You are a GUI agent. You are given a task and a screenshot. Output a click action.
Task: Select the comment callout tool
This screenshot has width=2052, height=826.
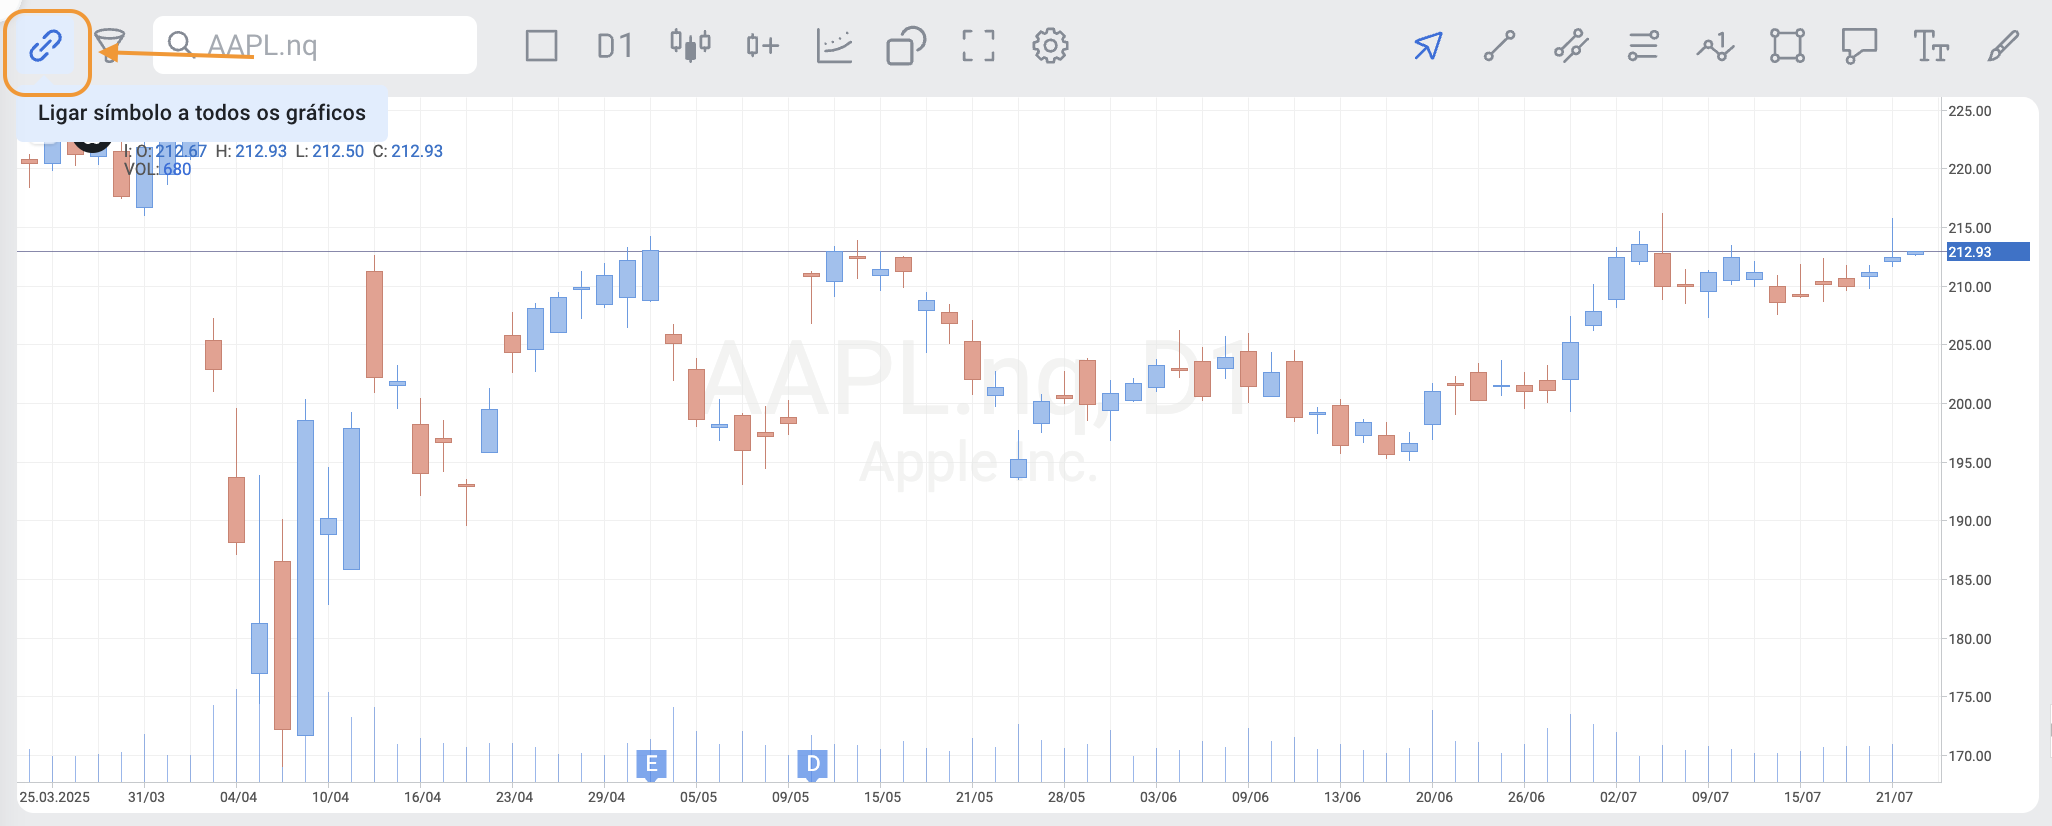point(1859,45)
